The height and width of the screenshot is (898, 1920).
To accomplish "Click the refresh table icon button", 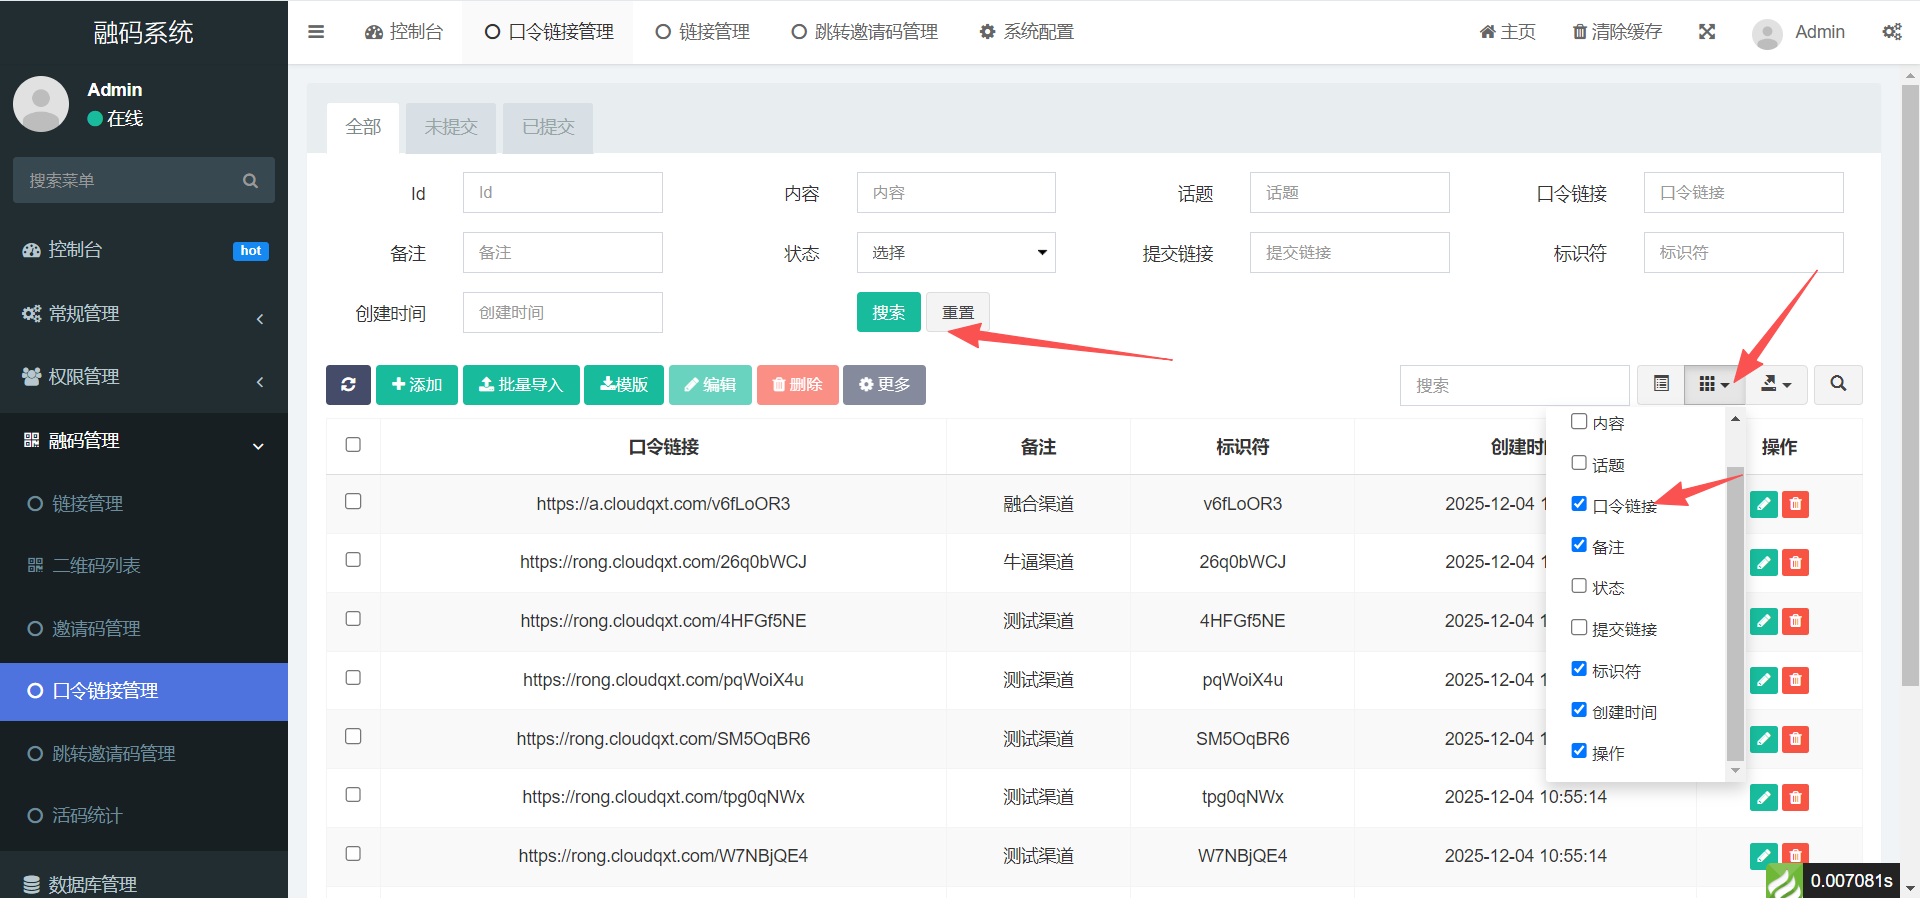I will 348,385.
